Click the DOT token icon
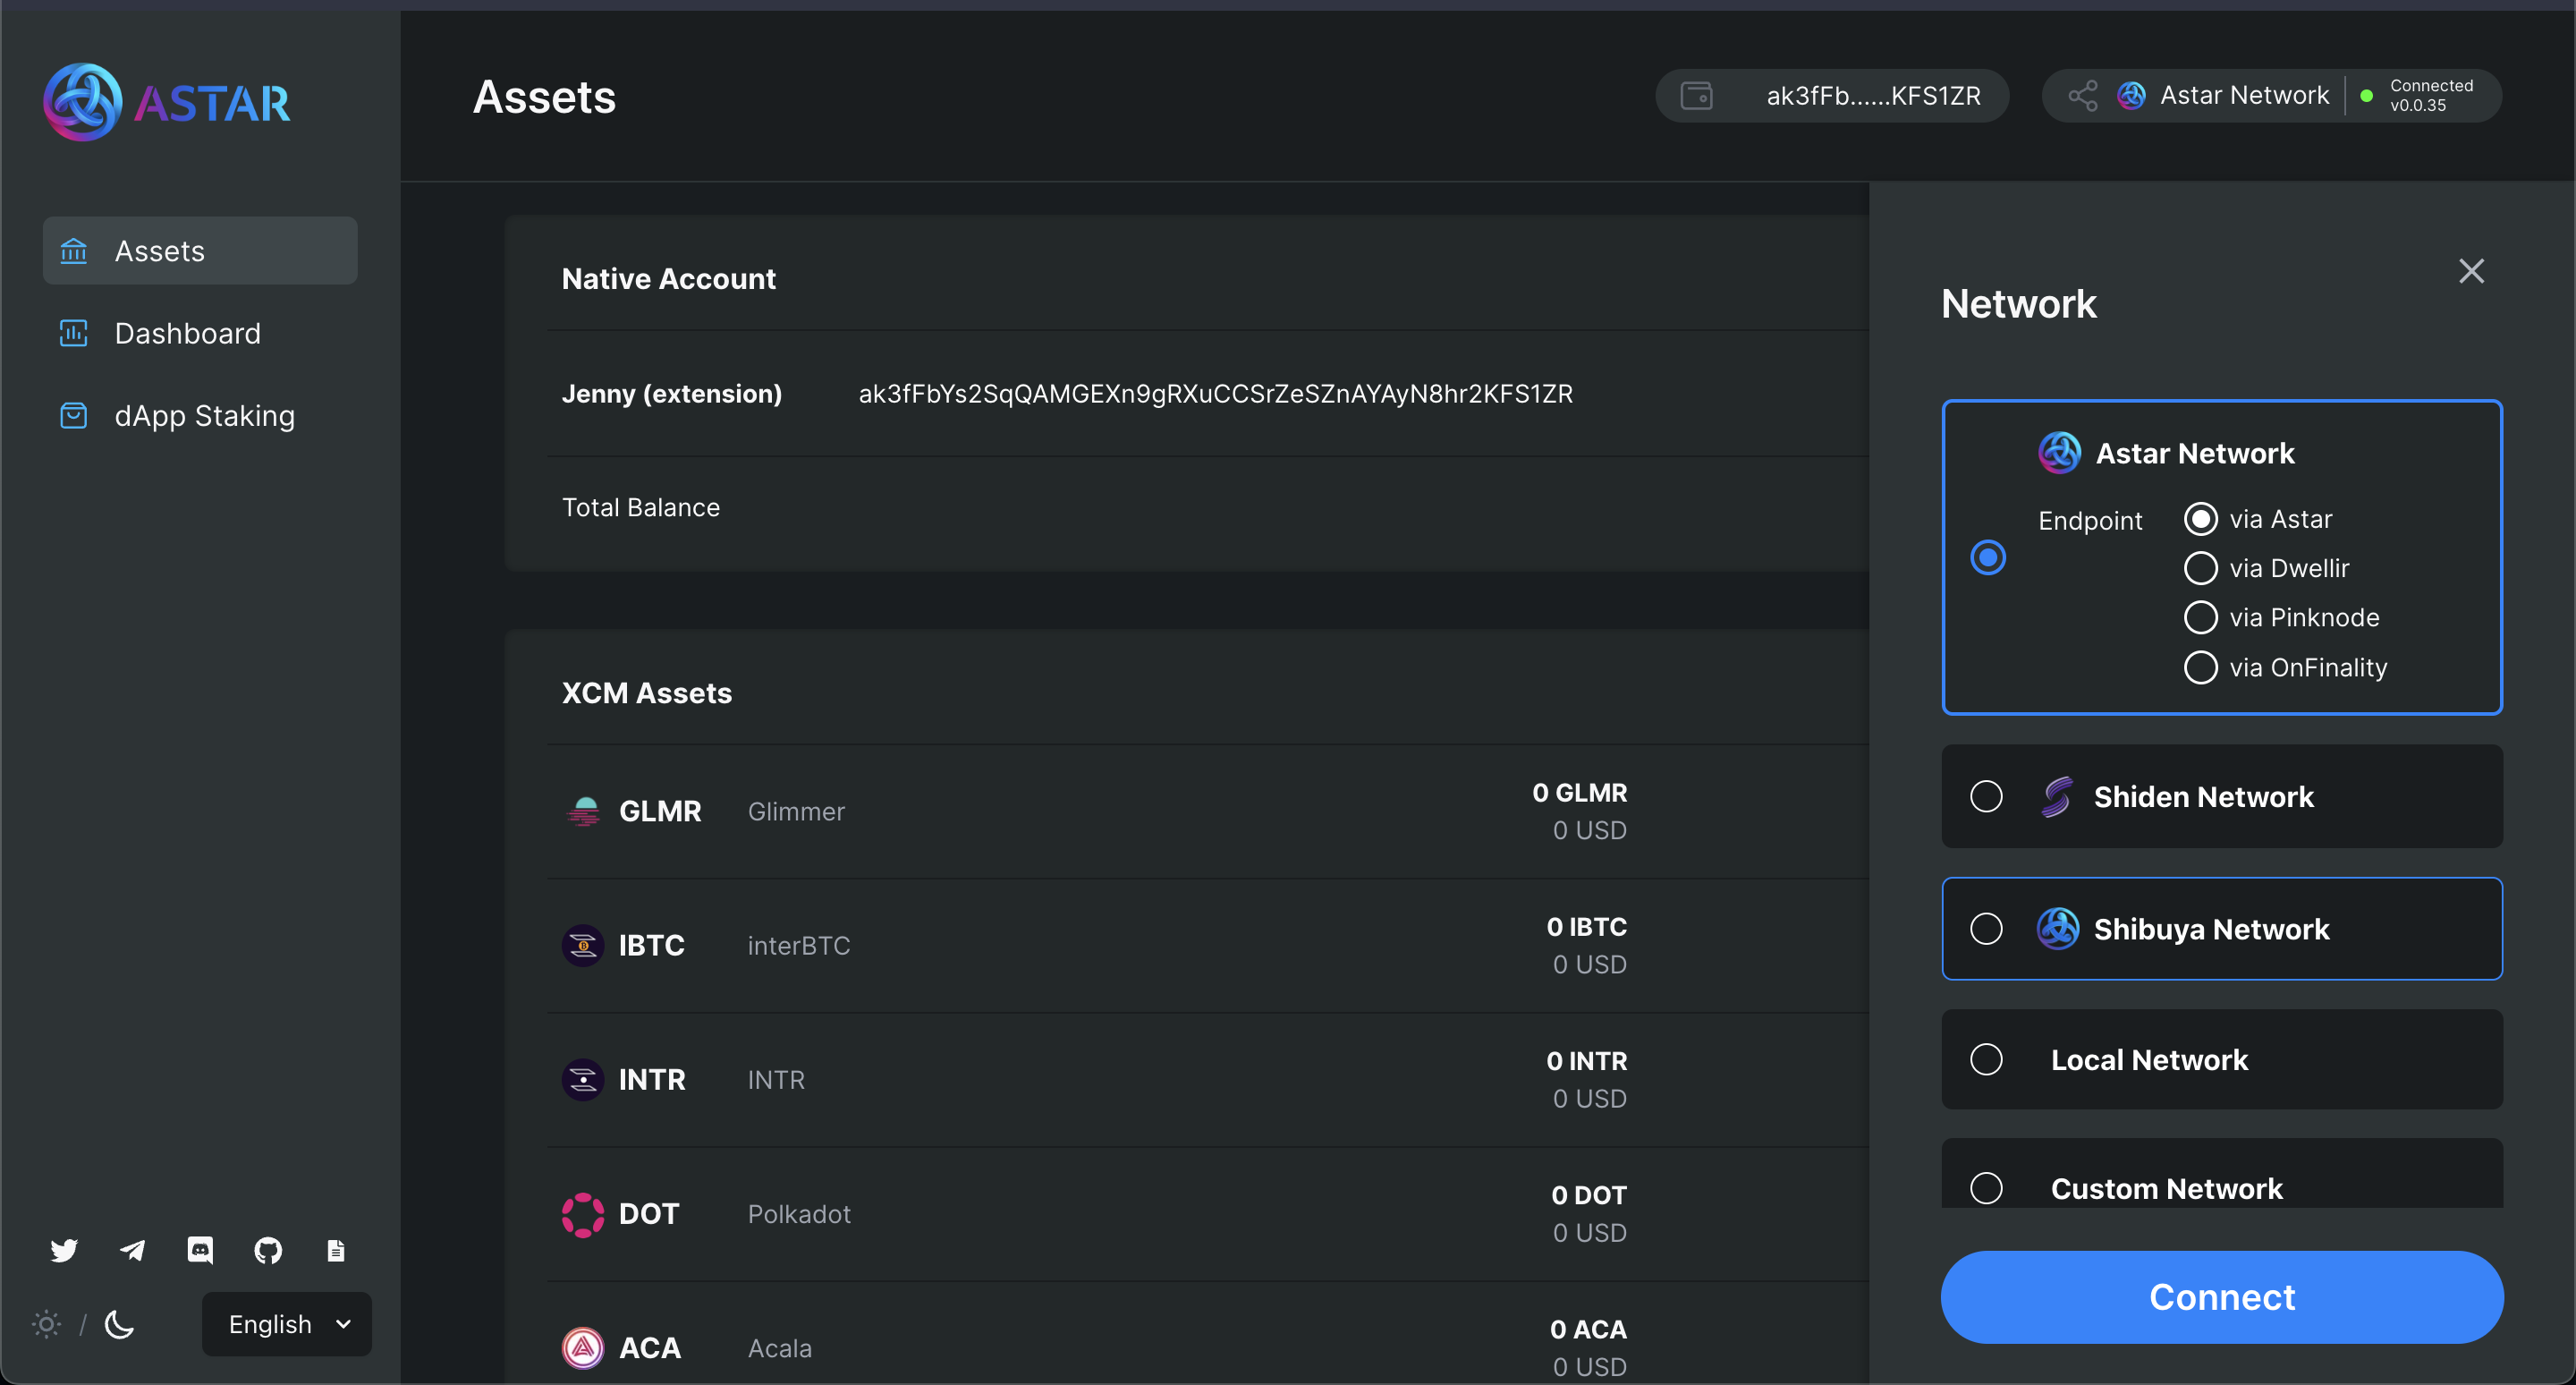This screenshot has width=2576, height=1385. (583, 1214)
